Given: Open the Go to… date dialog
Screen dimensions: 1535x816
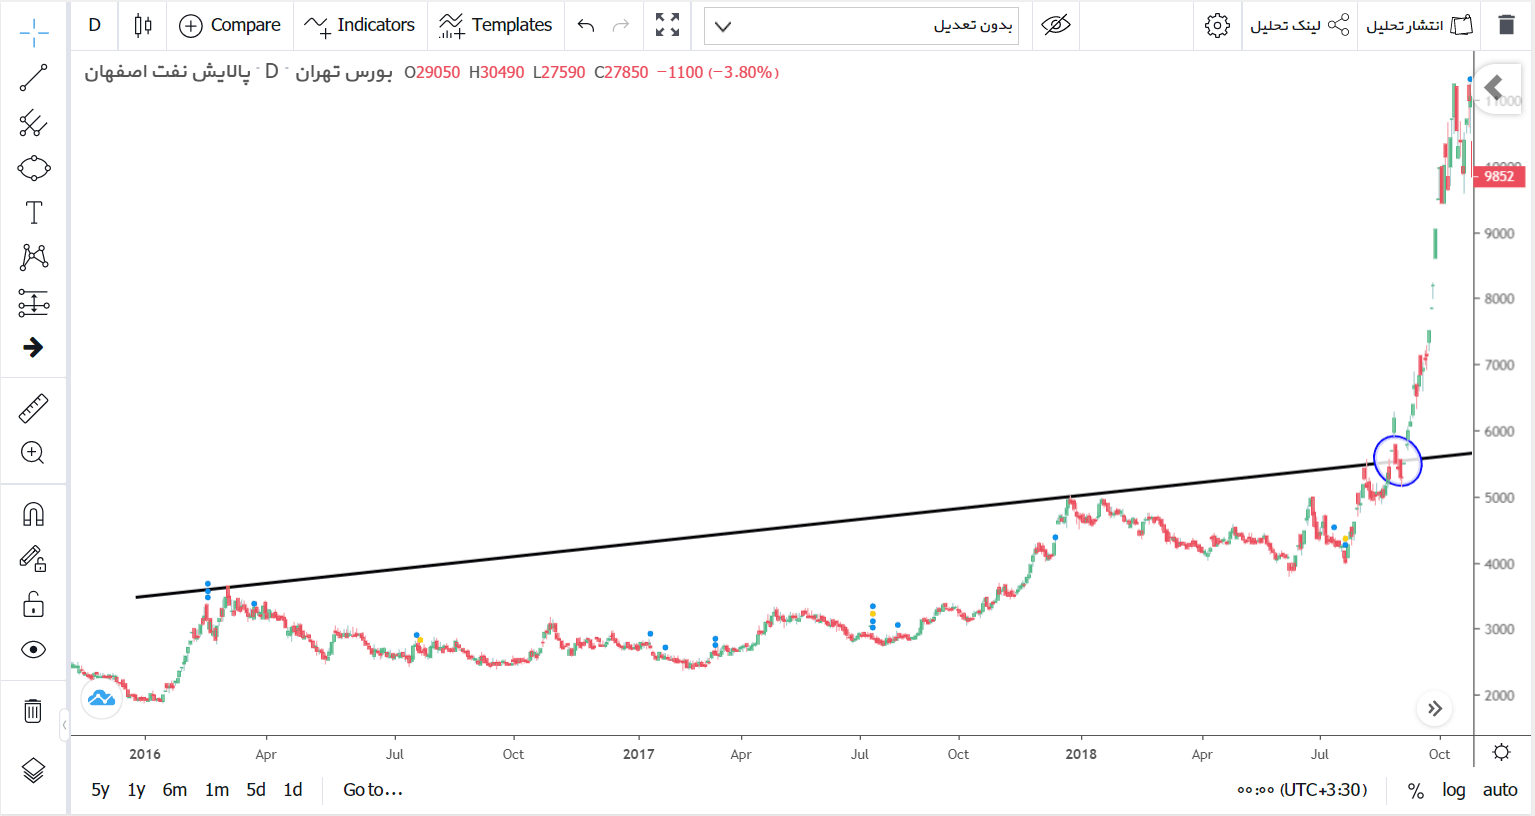Looking at the screenshot, I should [373, 790].
